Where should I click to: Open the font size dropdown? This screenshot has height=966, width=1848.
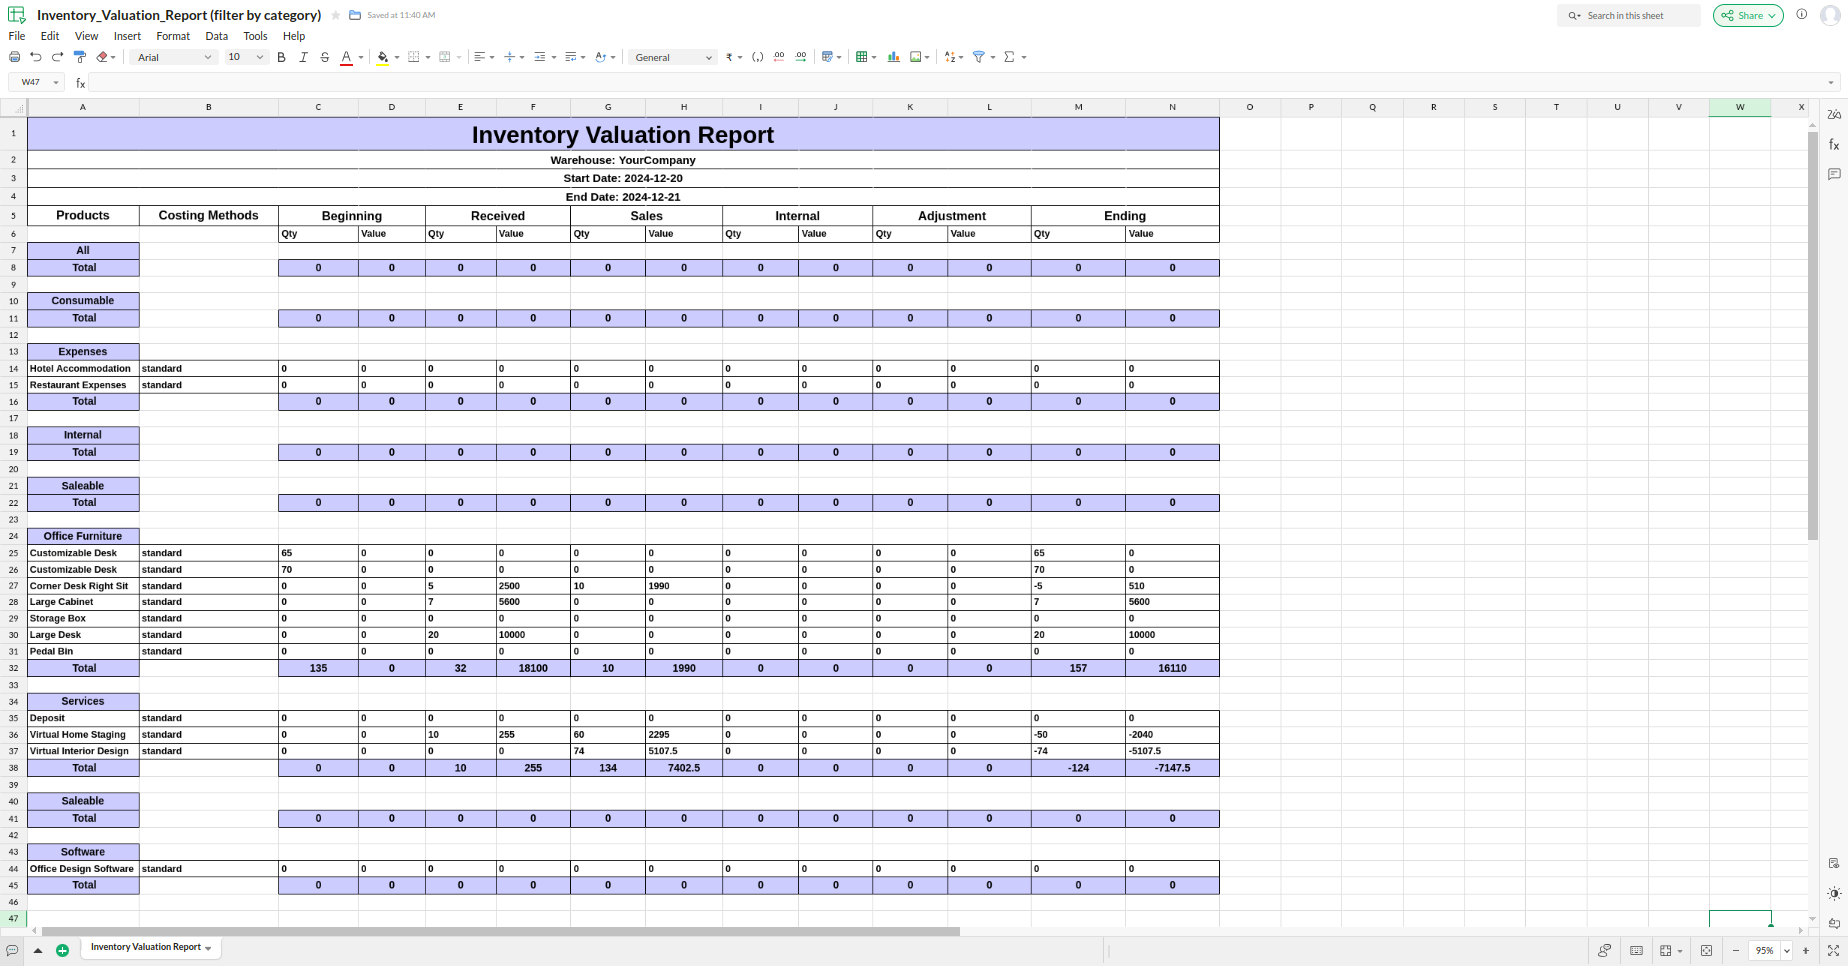pos(245,57)
